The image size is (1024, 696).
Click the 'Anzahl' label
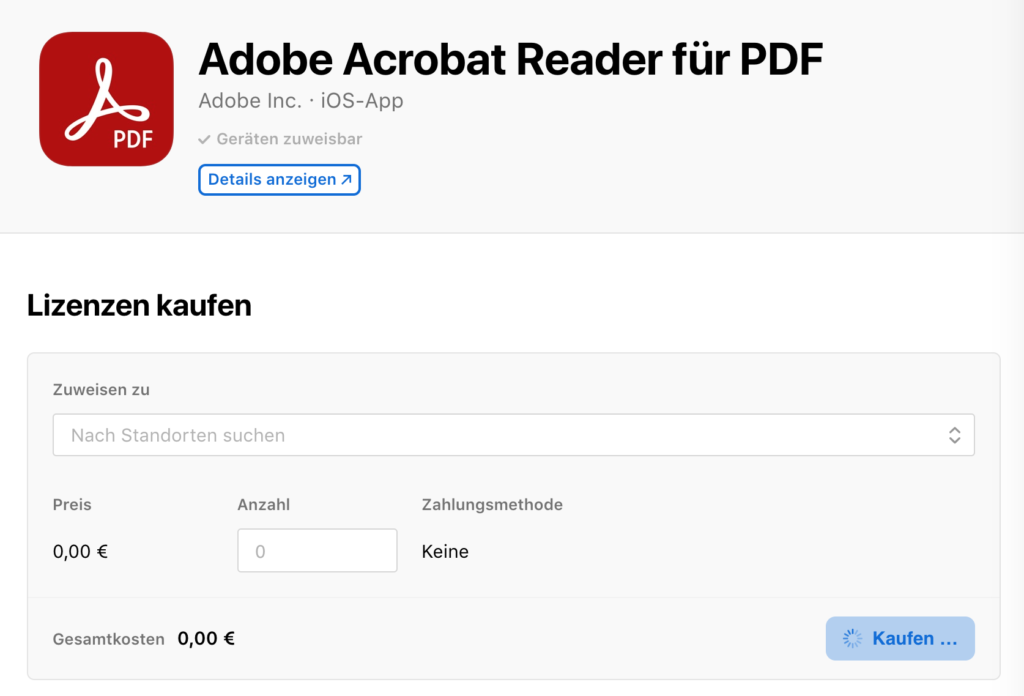click(x=264, y=505)
